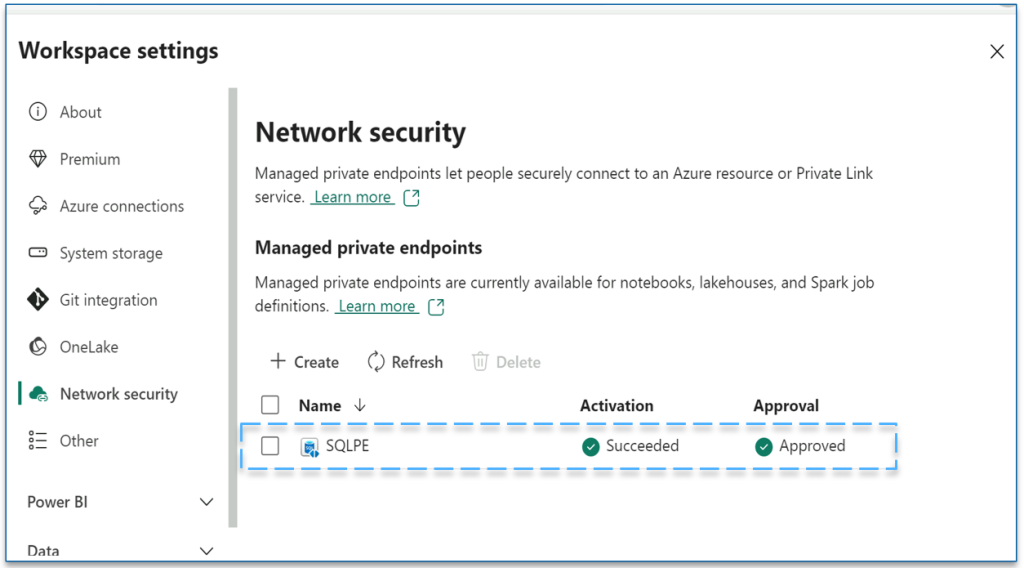Open Learn more link about managed private endpoints
Screen dimensions: 1024x568
[x=377, y=306]
